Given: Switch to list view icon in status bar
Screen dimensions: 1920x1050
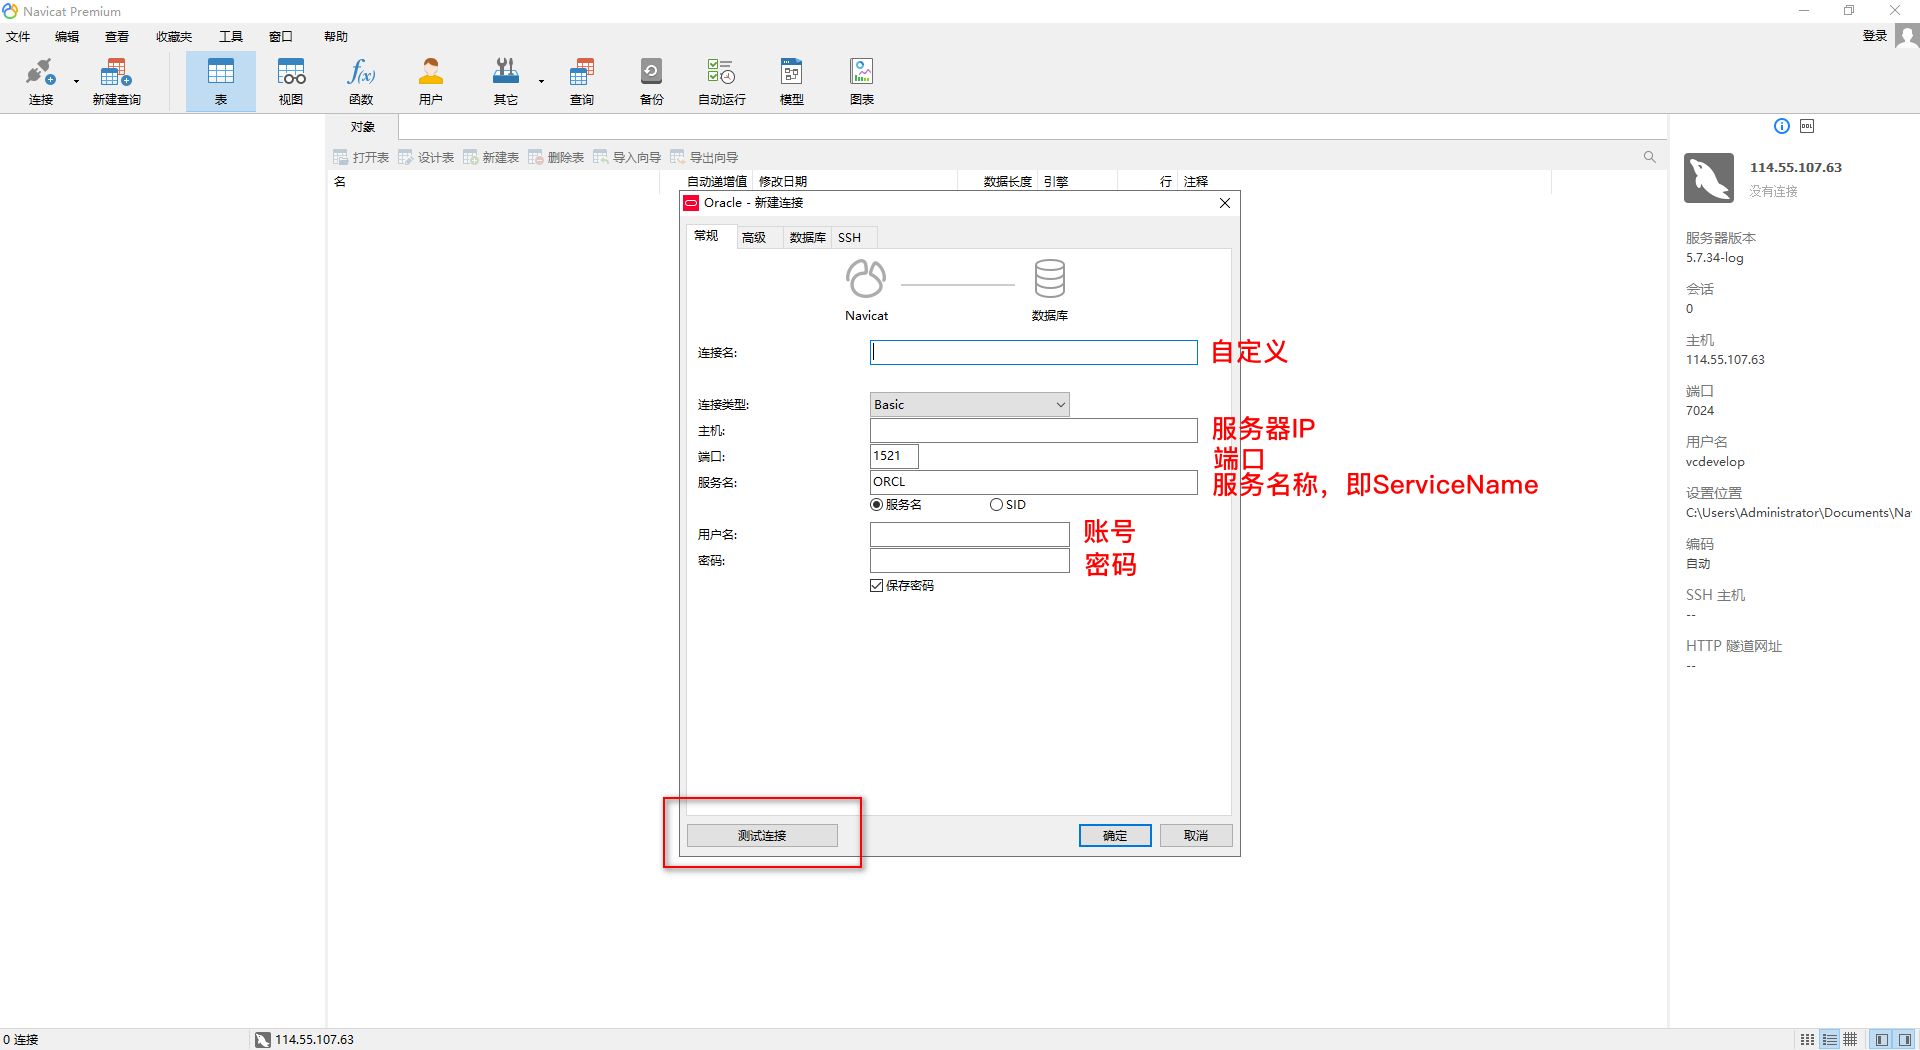Looking at the screenshot, I should click(1807, 1039).
